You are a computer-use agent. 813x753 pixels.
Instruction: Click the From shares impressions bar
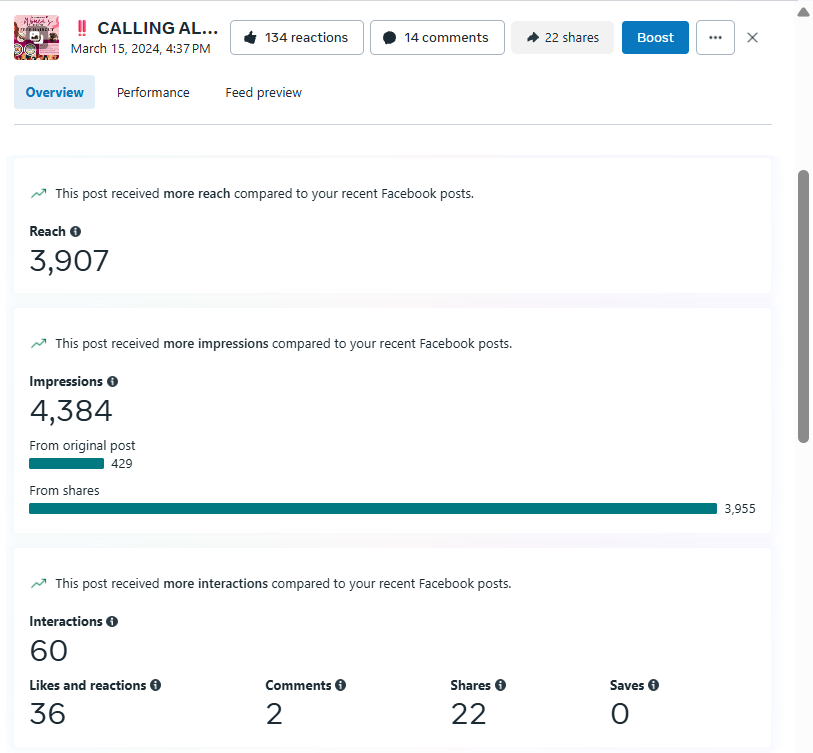point(373,508)
